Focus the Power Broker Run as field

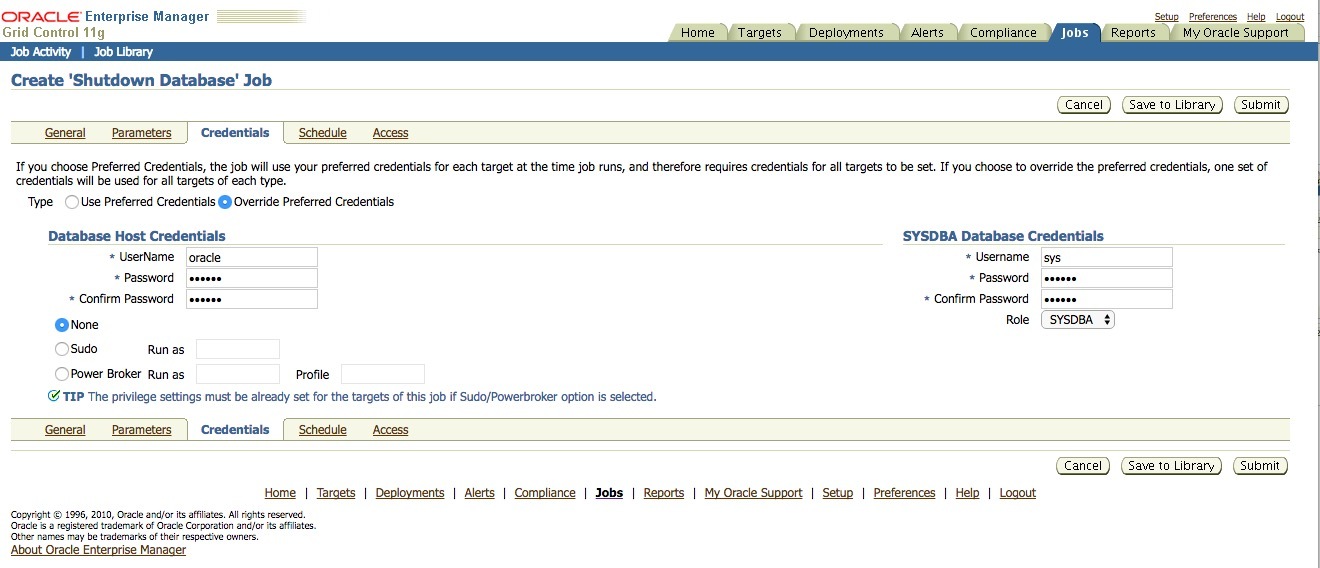coord(238,374)
